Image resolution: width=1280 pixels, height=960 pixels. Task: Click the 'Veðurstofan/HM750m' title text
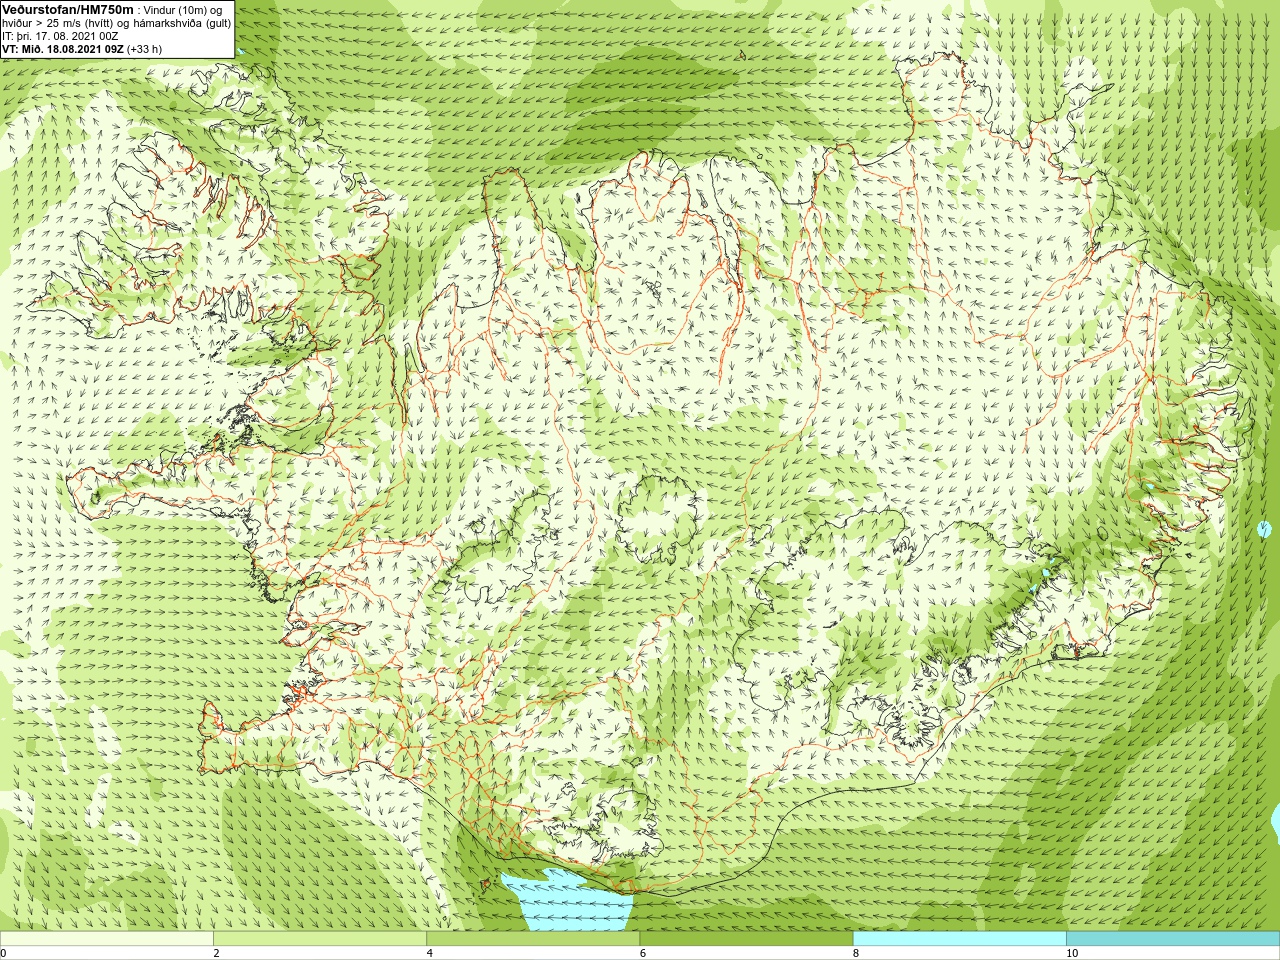point(68,9)
